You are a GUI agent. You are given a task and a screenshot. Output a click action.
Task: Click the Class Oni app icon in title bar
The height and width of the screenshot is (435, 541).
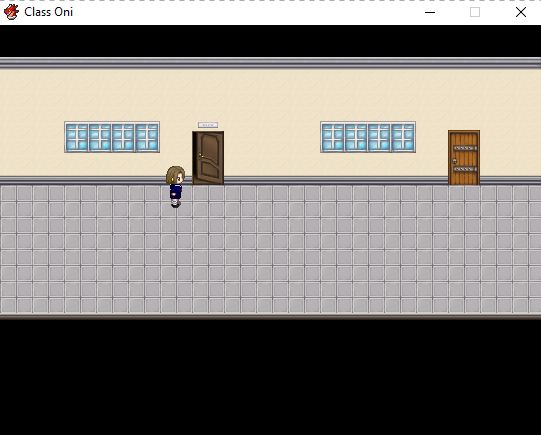[x=11, y=12]
